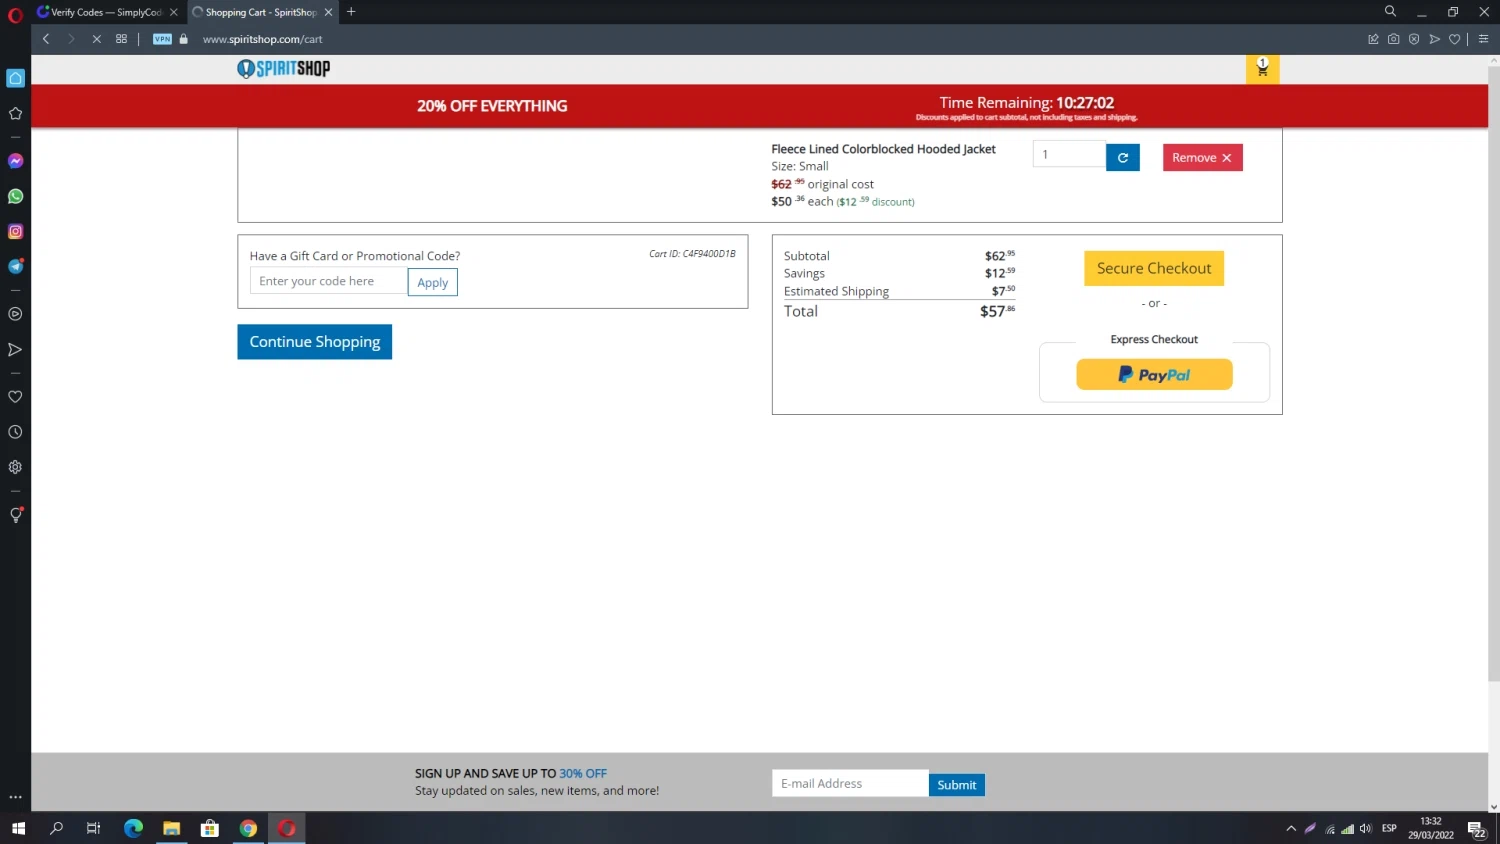The height and width of the screenshot is (844, 1500).
Task: Open sidebar three-dots setup
Action: tap(15, 797)
